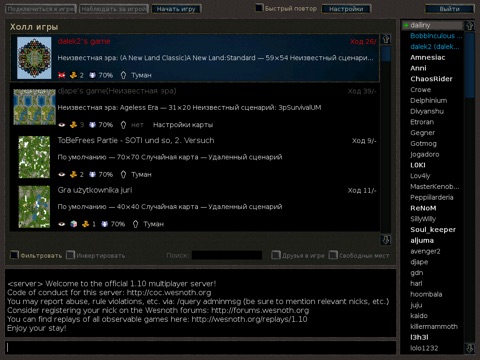Click gold icon in djape's game row
The height and width of the screenshot is (360, 480).
(73, 125)
